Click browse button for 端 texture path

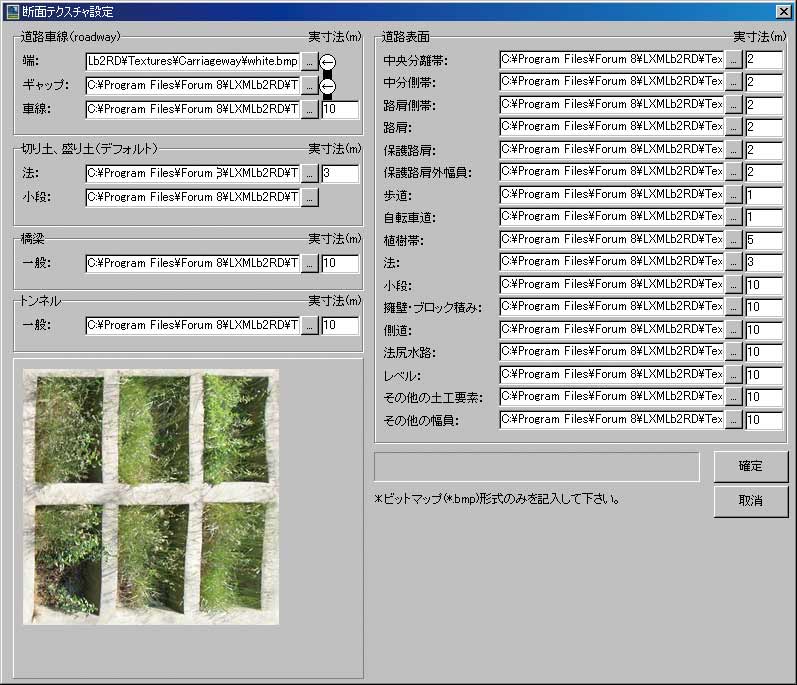coord(310,61)
